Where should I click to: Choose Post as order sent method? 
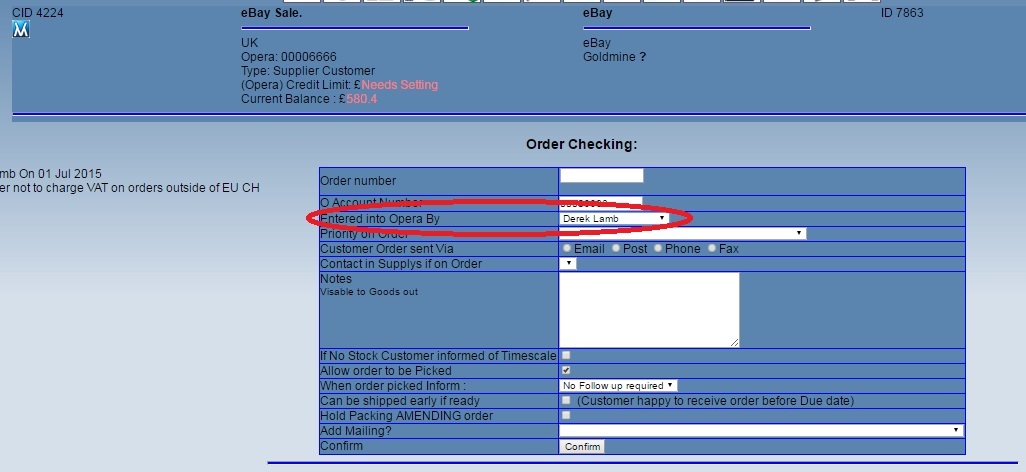pos(616,248)
